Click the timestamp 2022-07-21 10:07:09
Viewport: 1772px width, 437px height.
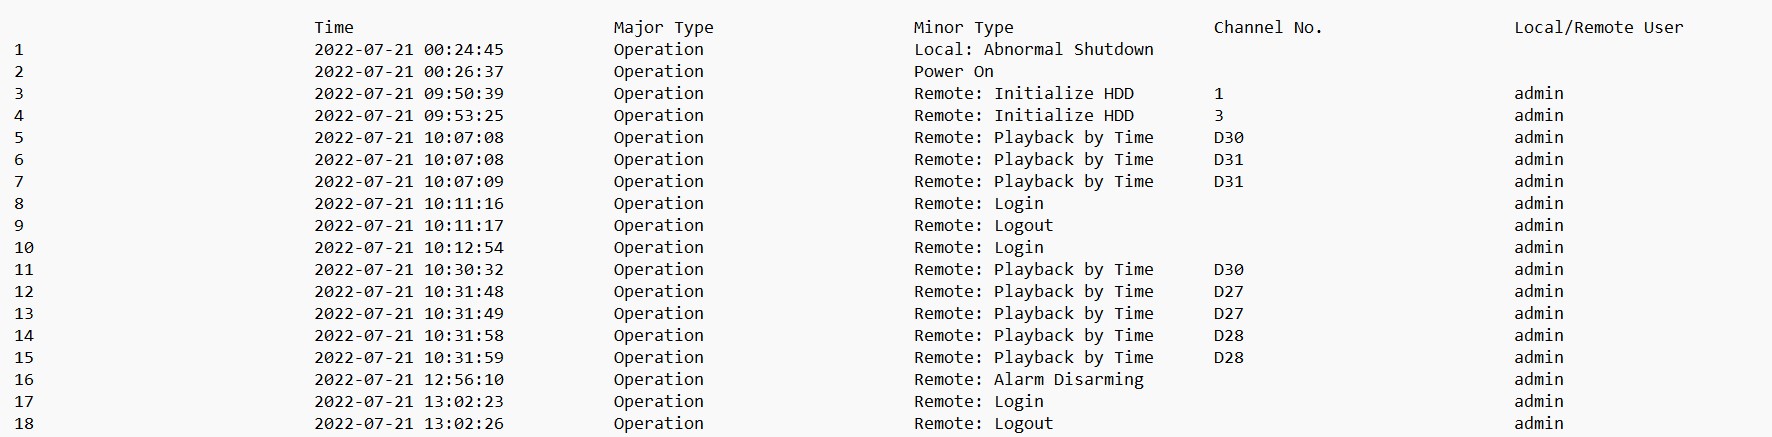[x=408, y=182]
